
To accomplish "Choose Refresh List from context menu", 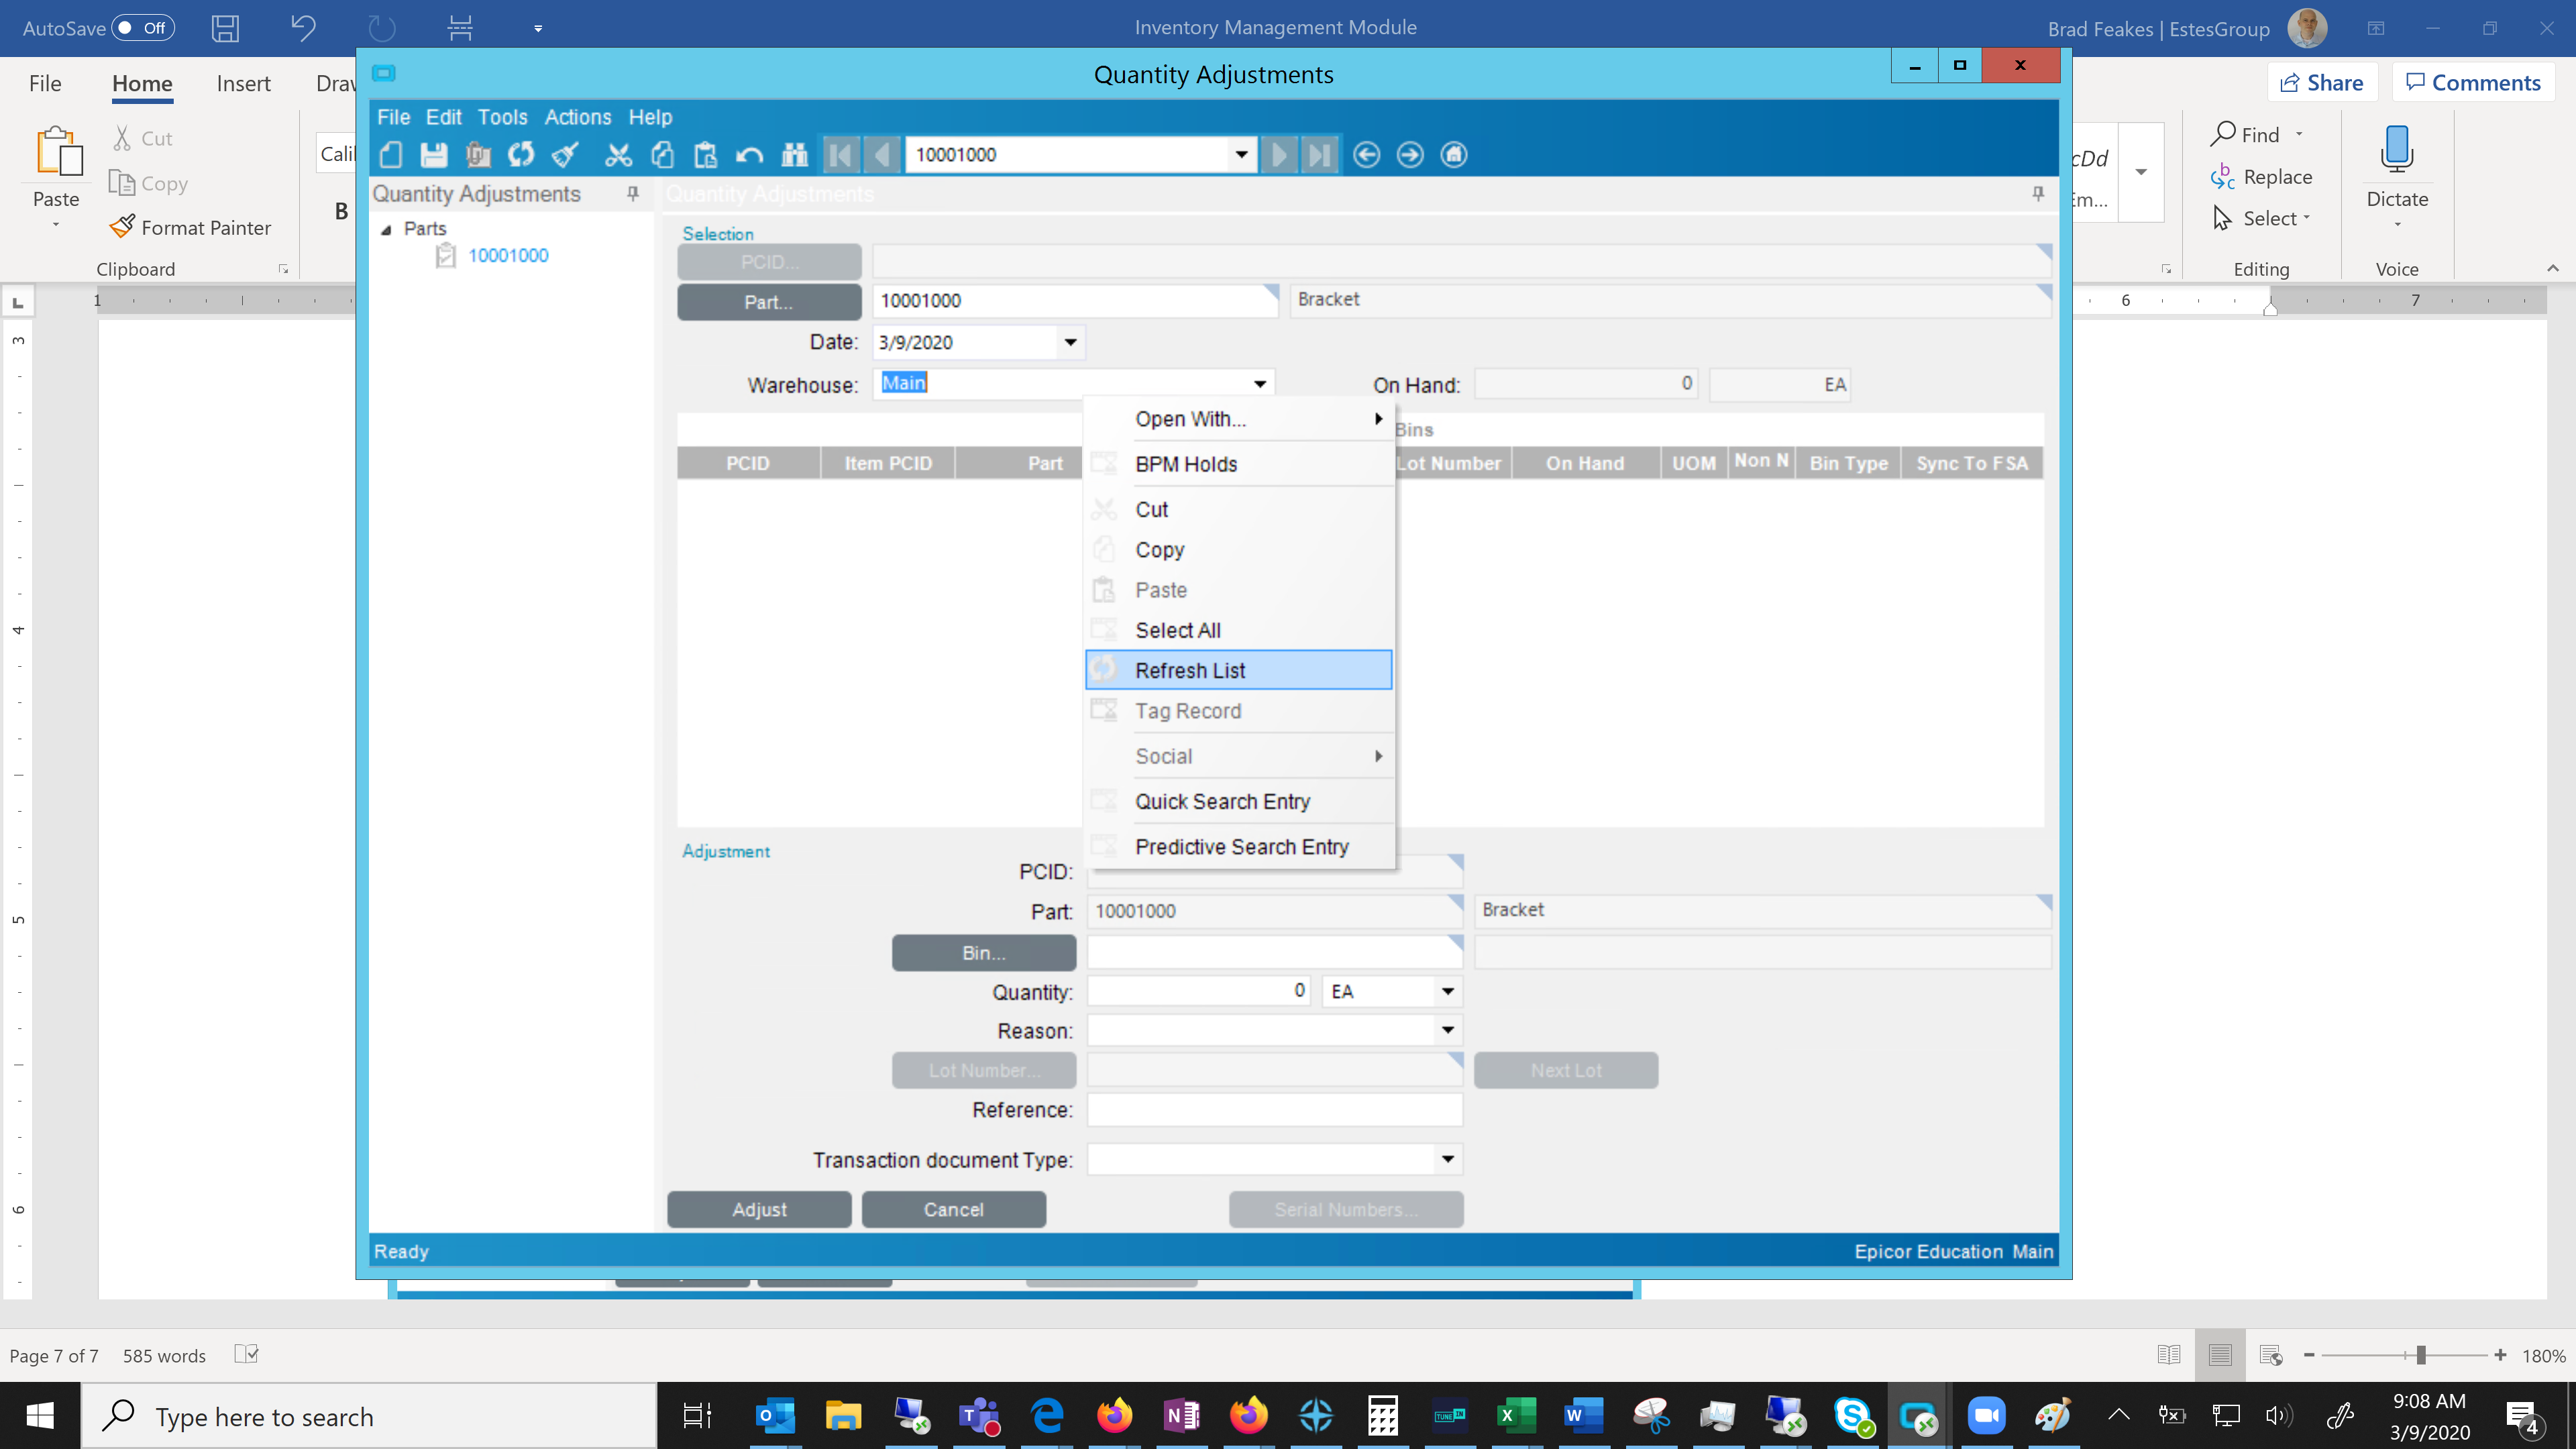I will [x=1239, y=670].
